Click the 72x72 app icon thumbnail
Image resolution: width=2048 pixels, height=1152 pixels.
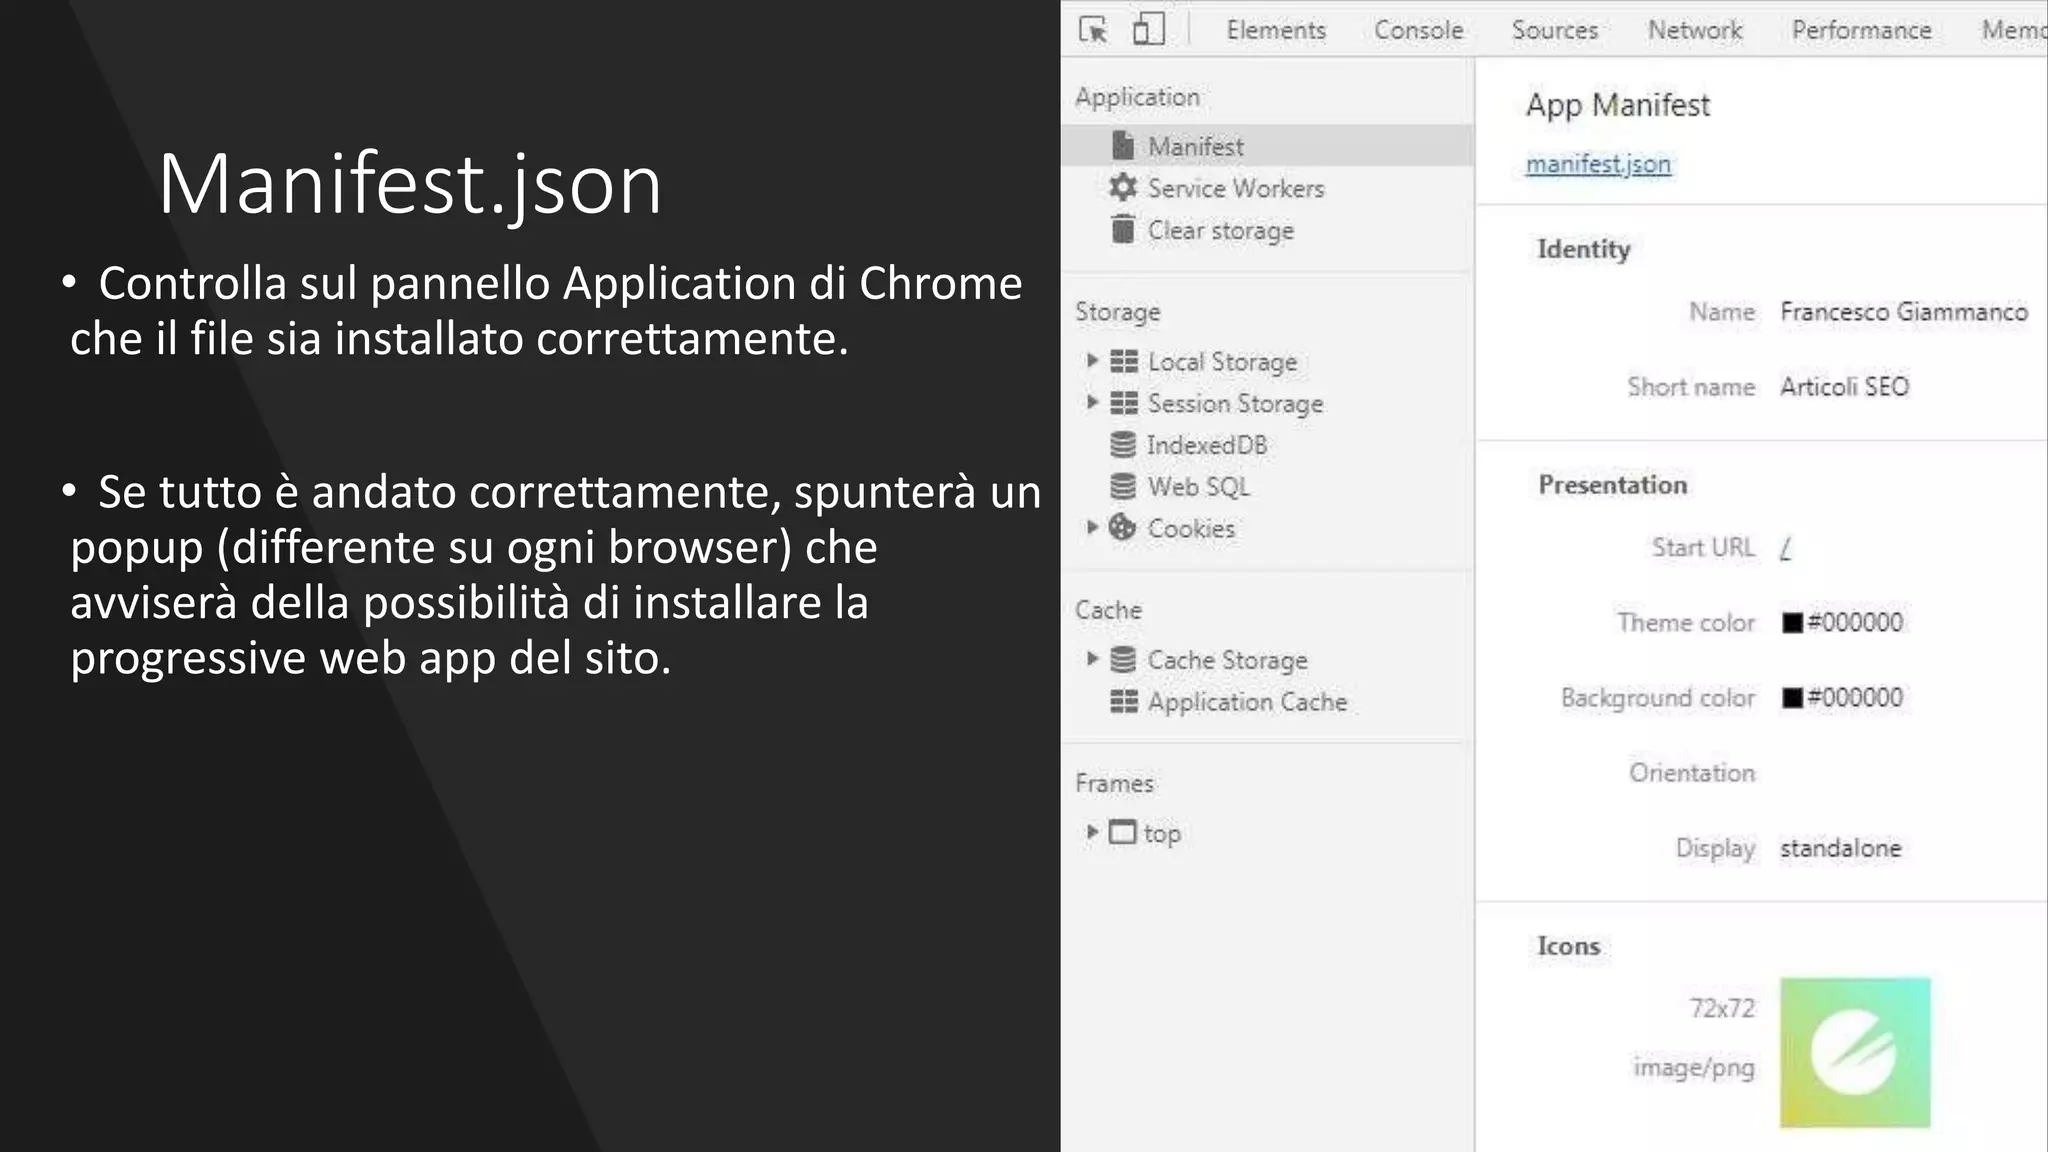tap(1855, 1053)
